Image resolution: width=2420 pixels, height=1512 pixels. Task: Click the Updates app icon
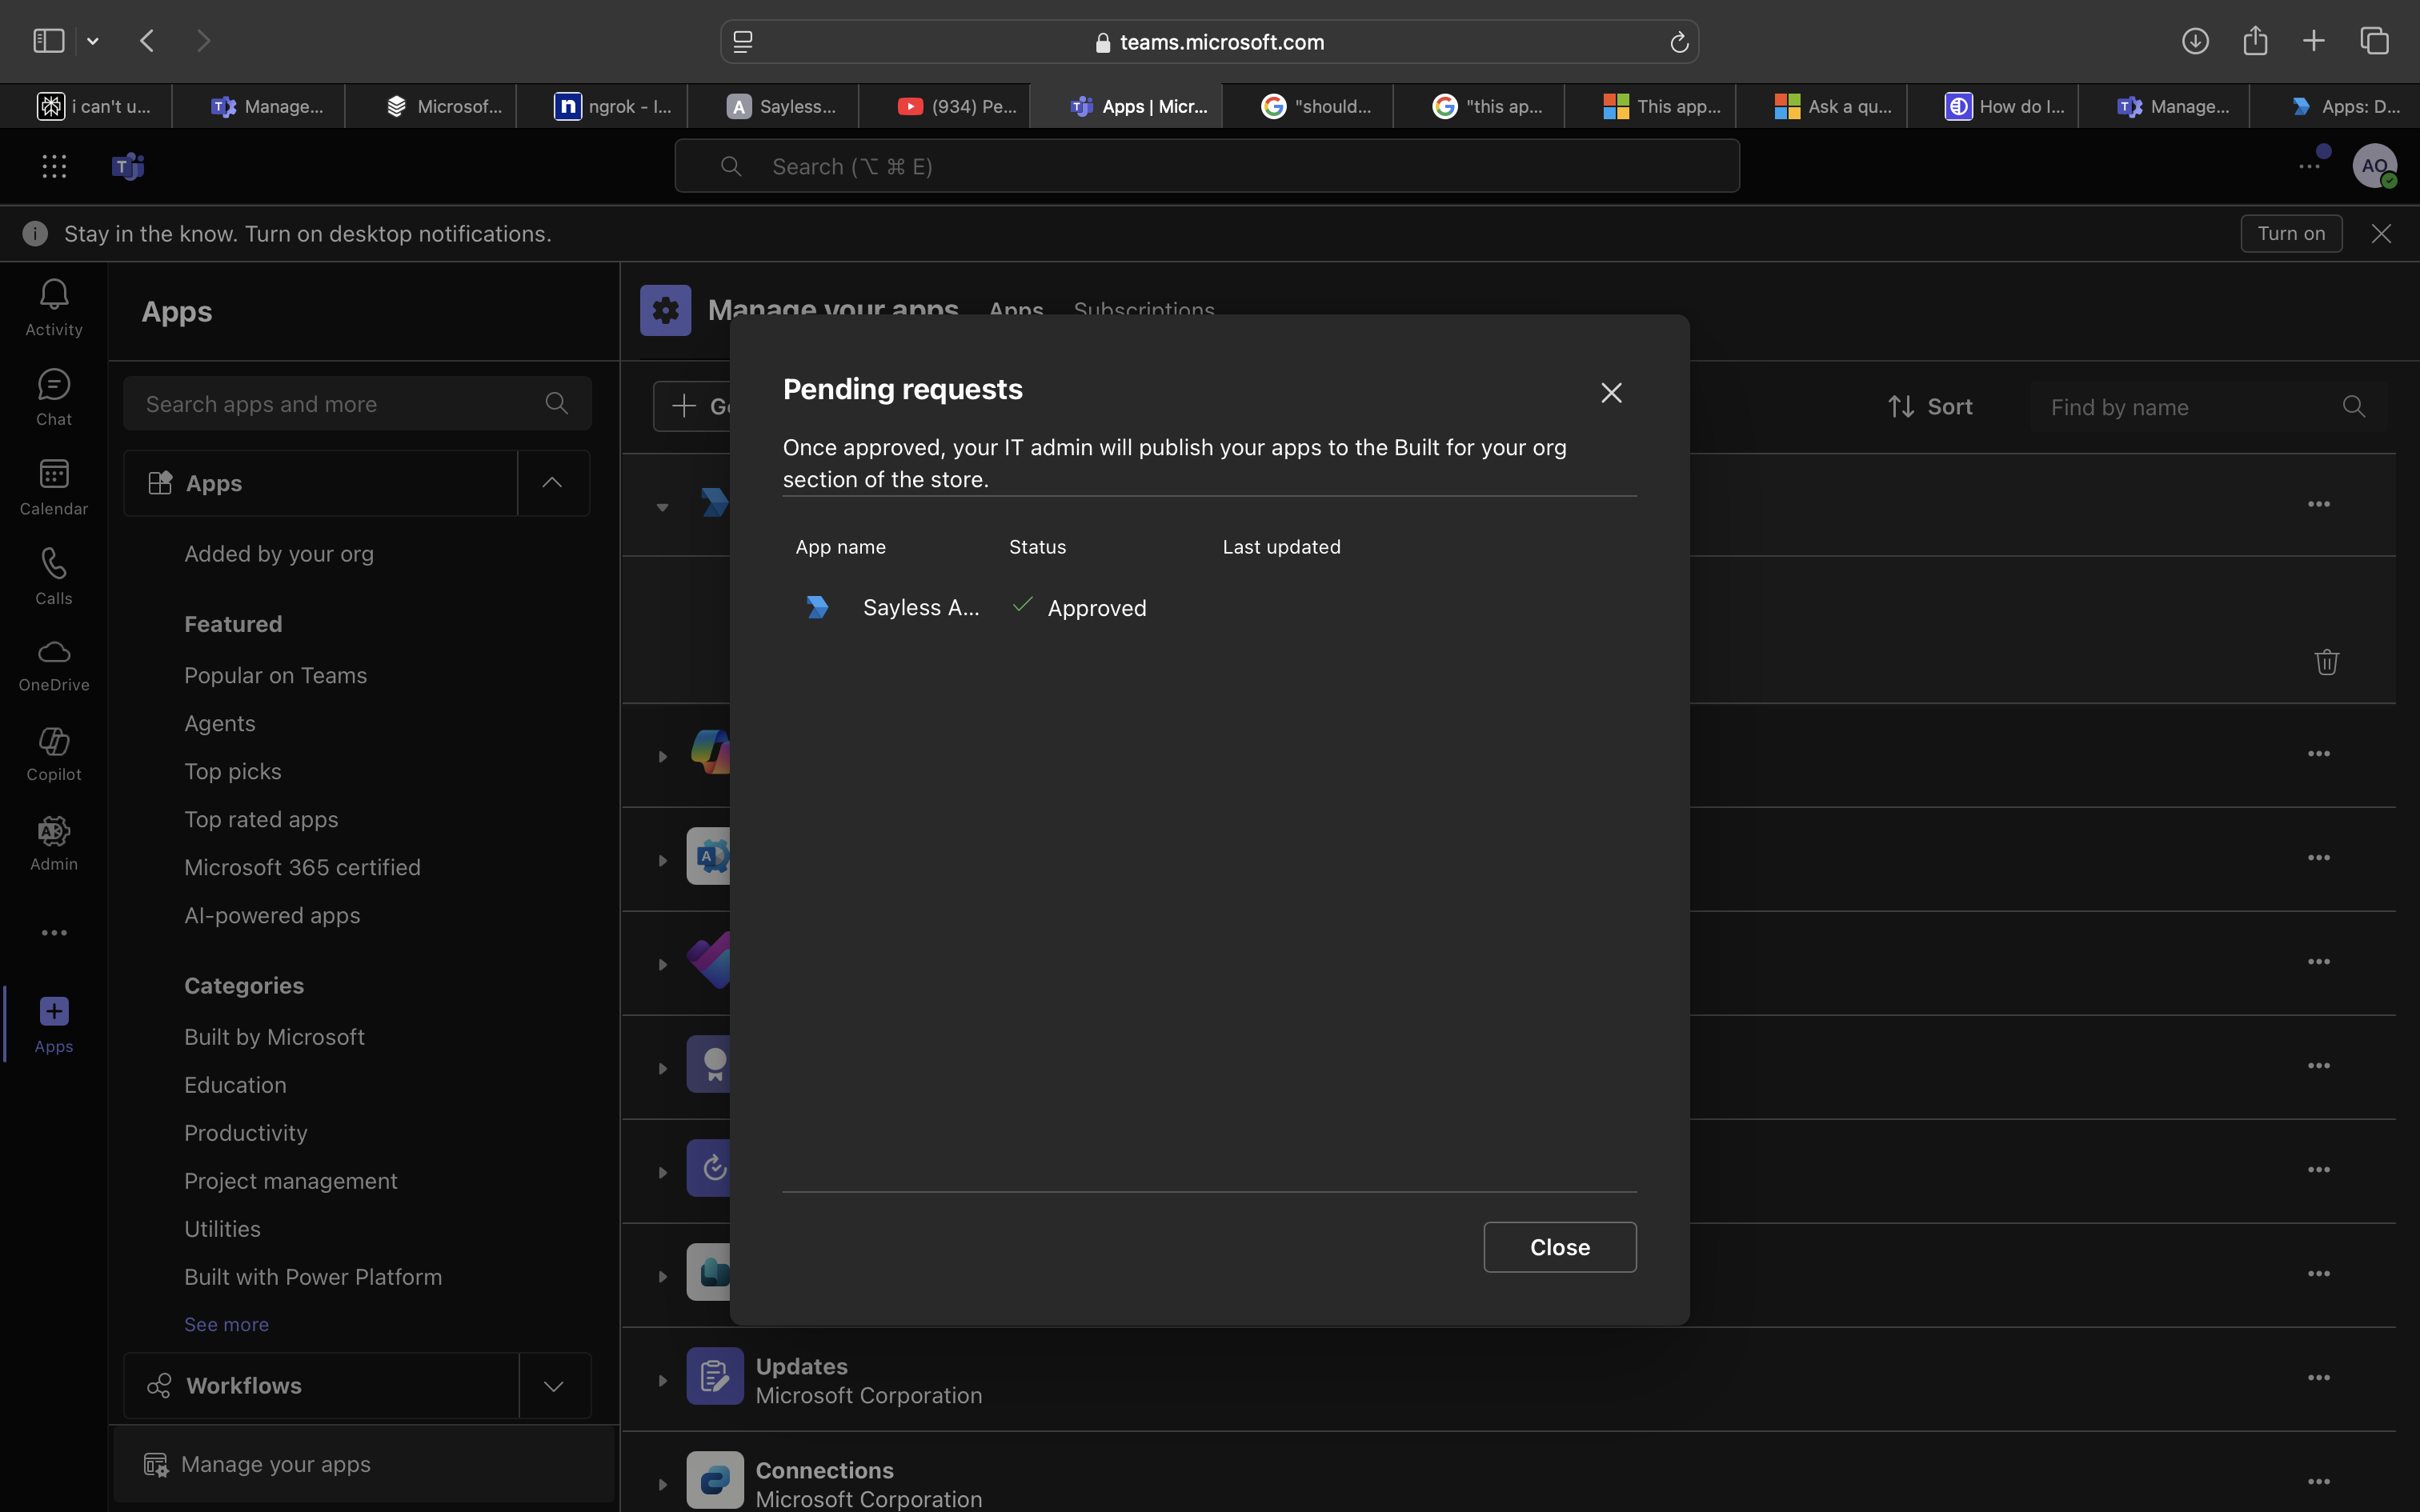[714, 1376]
